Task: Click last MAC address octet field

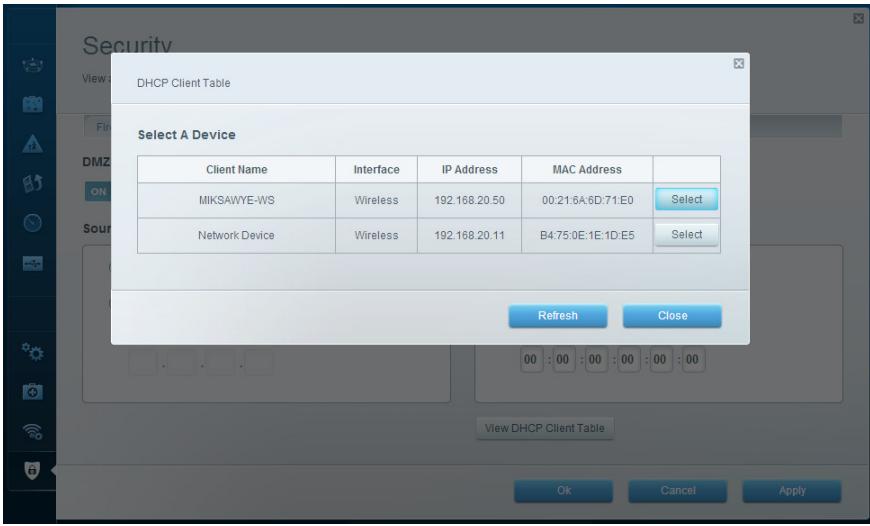Action: 692,360
